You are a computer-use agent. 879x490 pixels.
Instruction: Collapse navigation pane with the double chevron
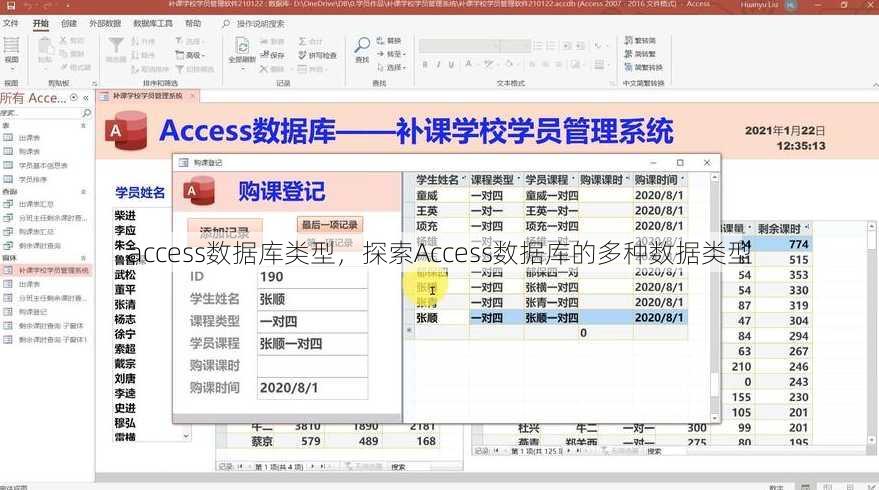pos(86,98)
